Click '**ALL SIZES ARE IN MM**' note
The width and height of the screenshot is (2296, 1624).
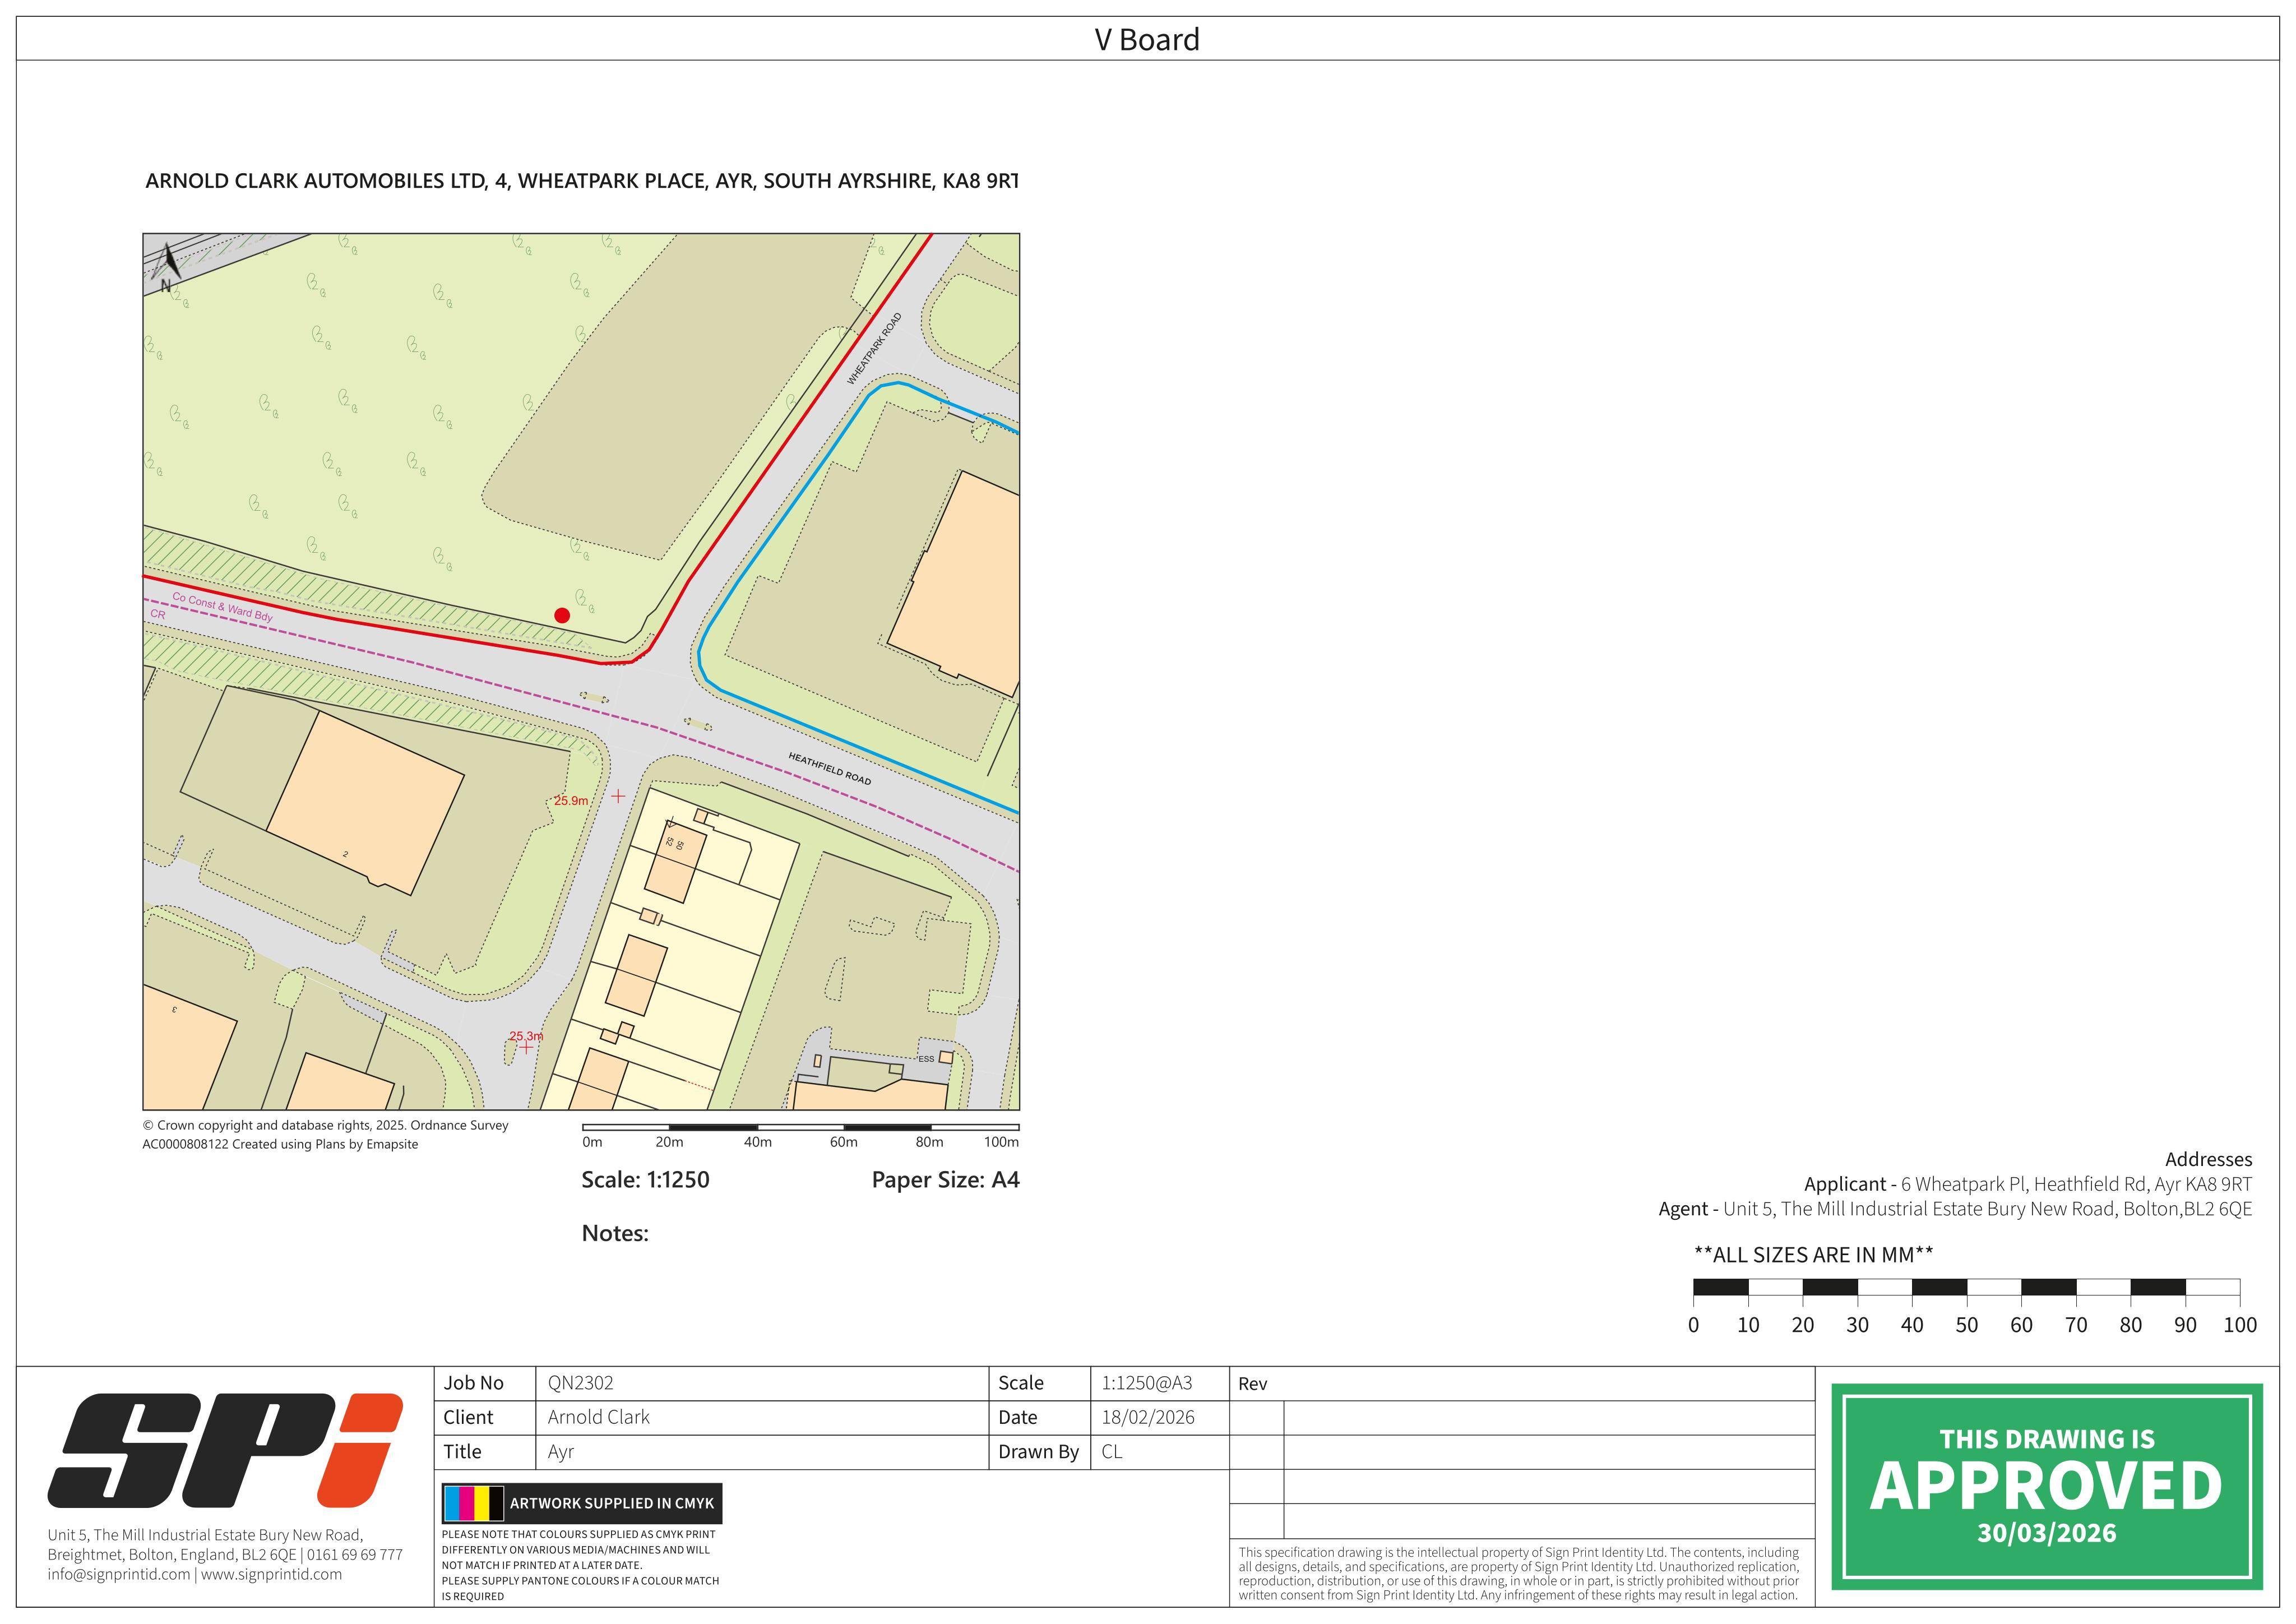point(1813,1255)
